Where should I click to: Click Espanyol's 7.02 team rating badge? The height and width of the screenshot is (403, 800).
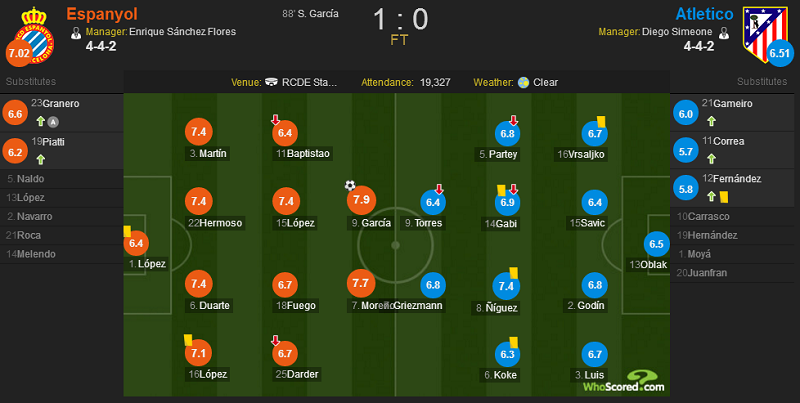click(x=19, y=53)
